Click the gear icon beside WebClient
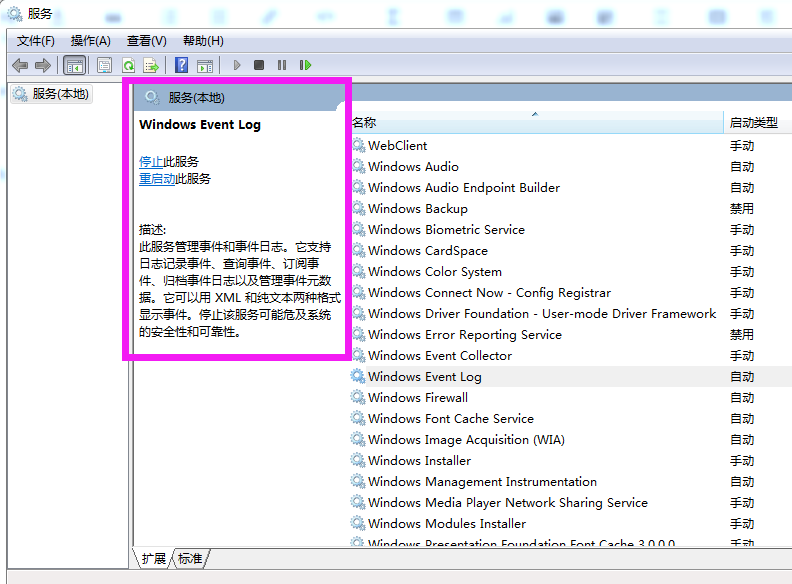The image size is (792, 584). pos(359,145)
